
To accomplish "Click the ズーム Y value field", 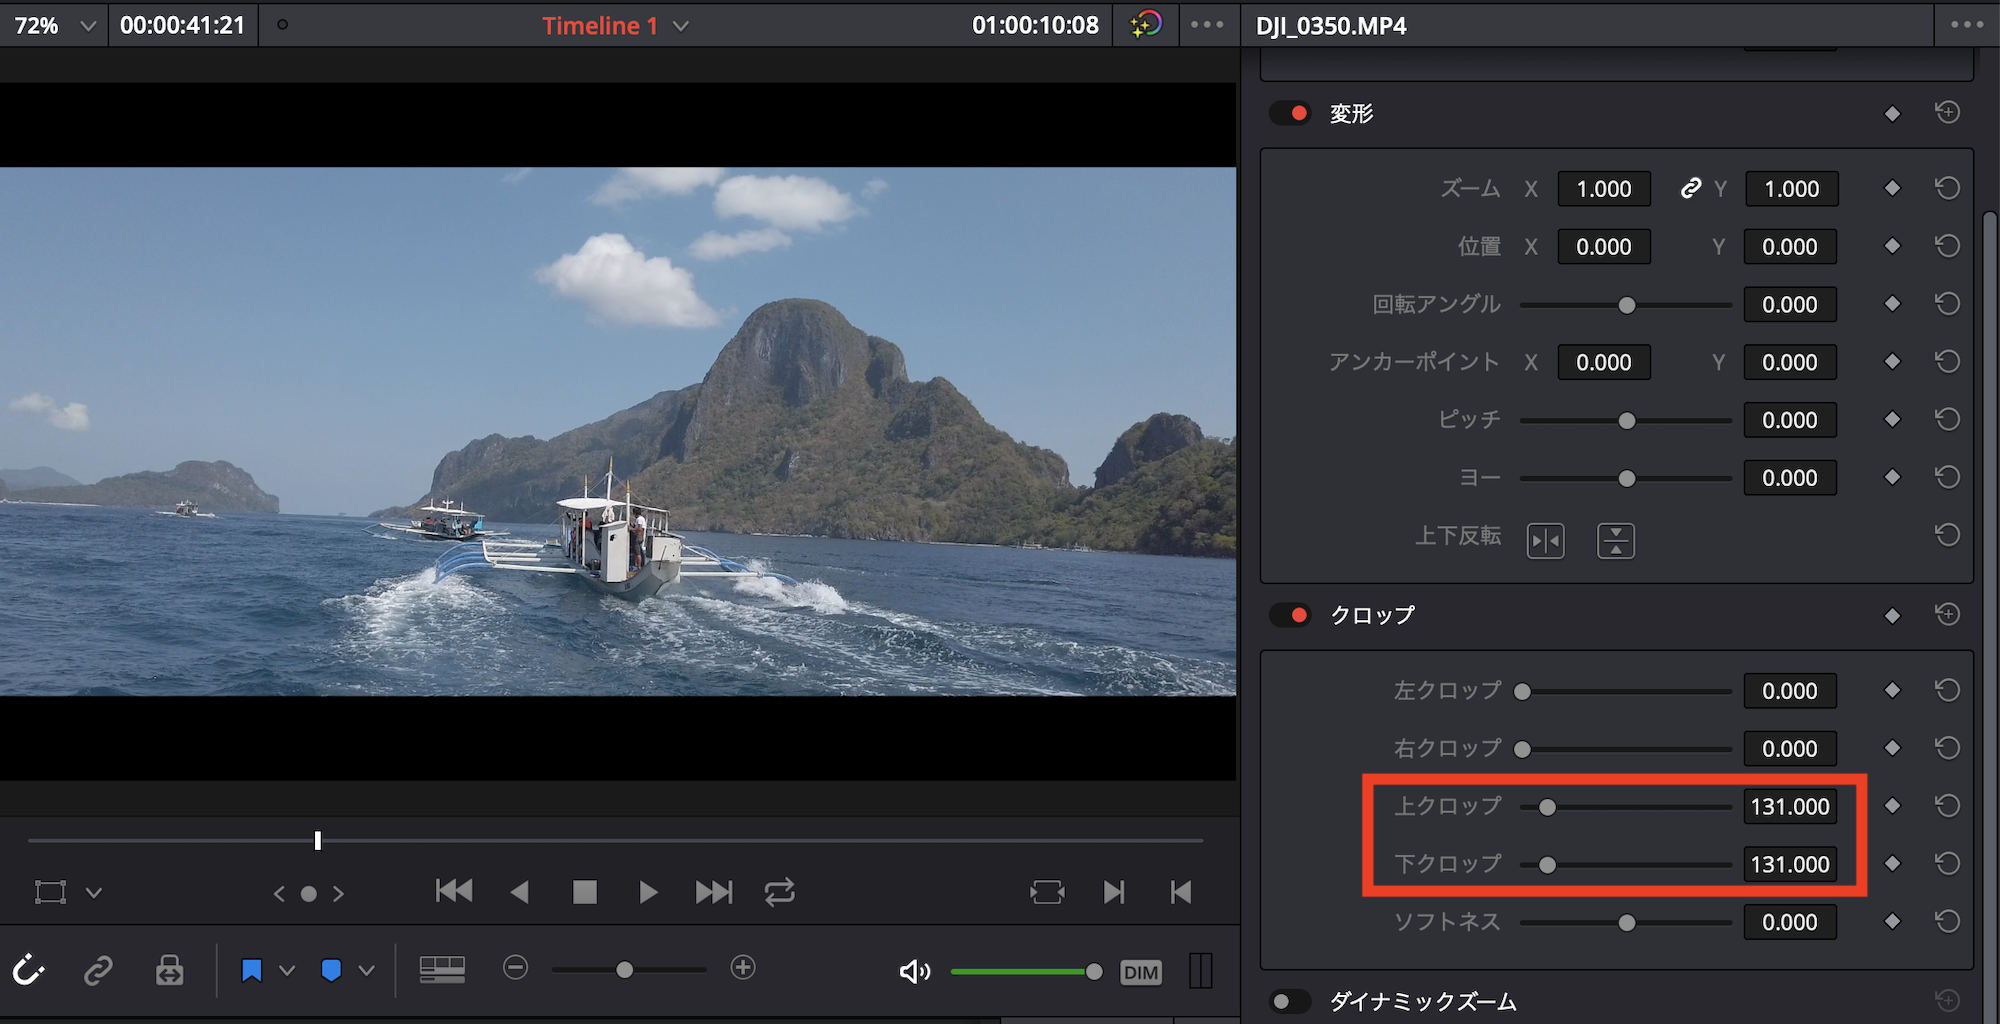I will [x=1791, y=189].
